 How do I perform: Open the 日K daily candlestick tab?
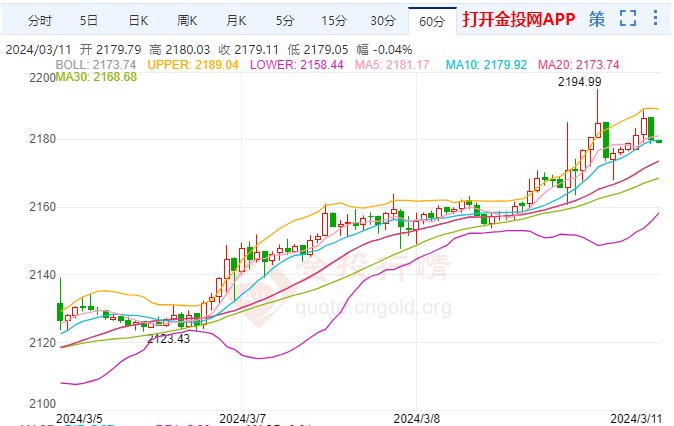(x=138, y=20)
